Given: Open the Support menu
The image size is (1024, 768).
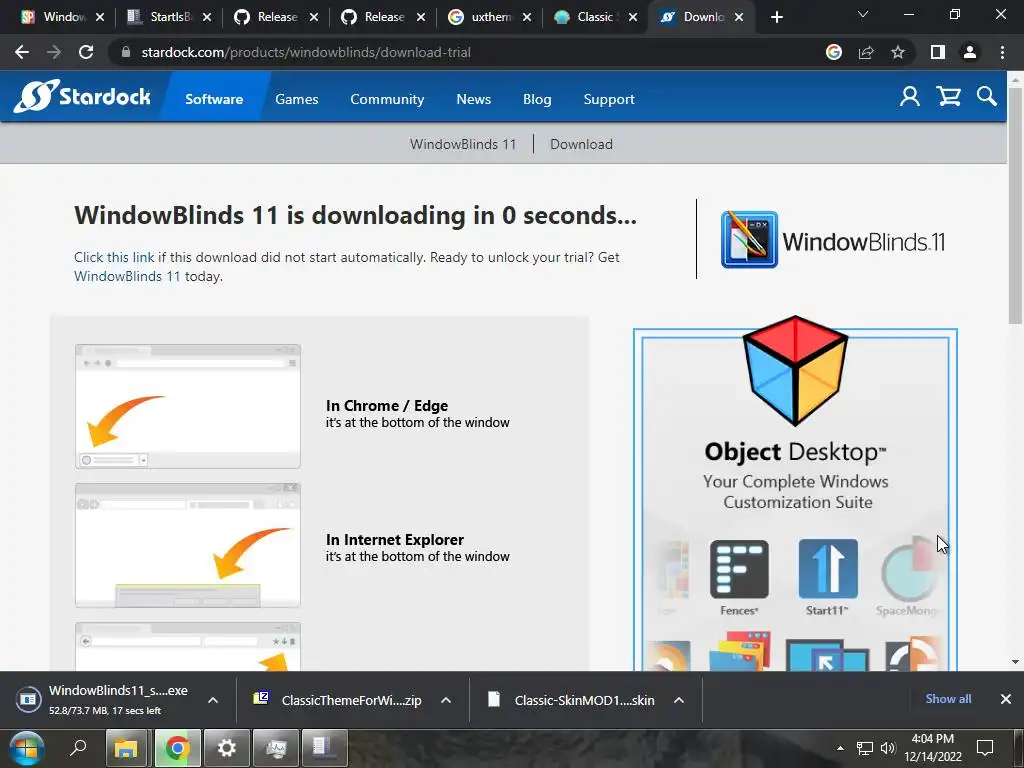Looking at the screenshot, I should 609,99.
